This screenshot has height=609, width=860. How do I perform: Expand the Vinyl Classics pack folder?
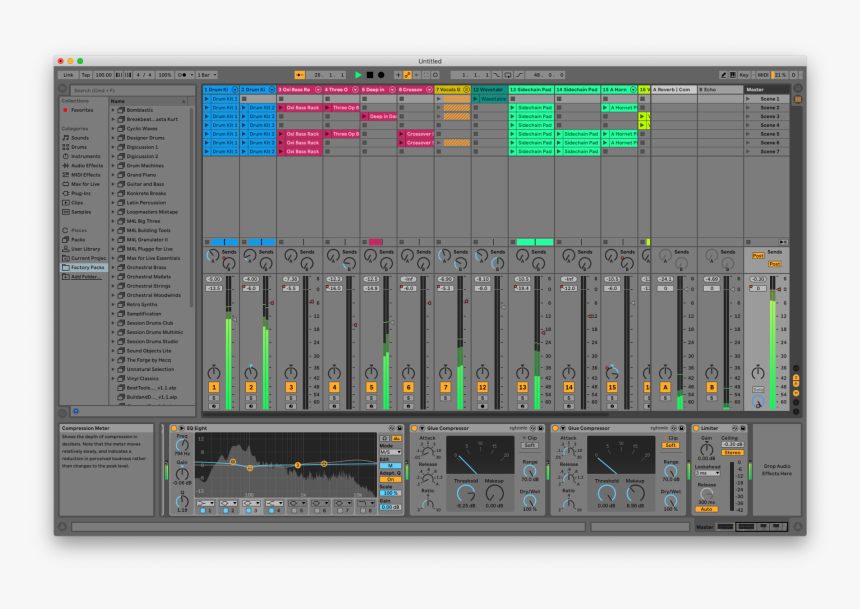pyautogui.click(x=114, y=379)
